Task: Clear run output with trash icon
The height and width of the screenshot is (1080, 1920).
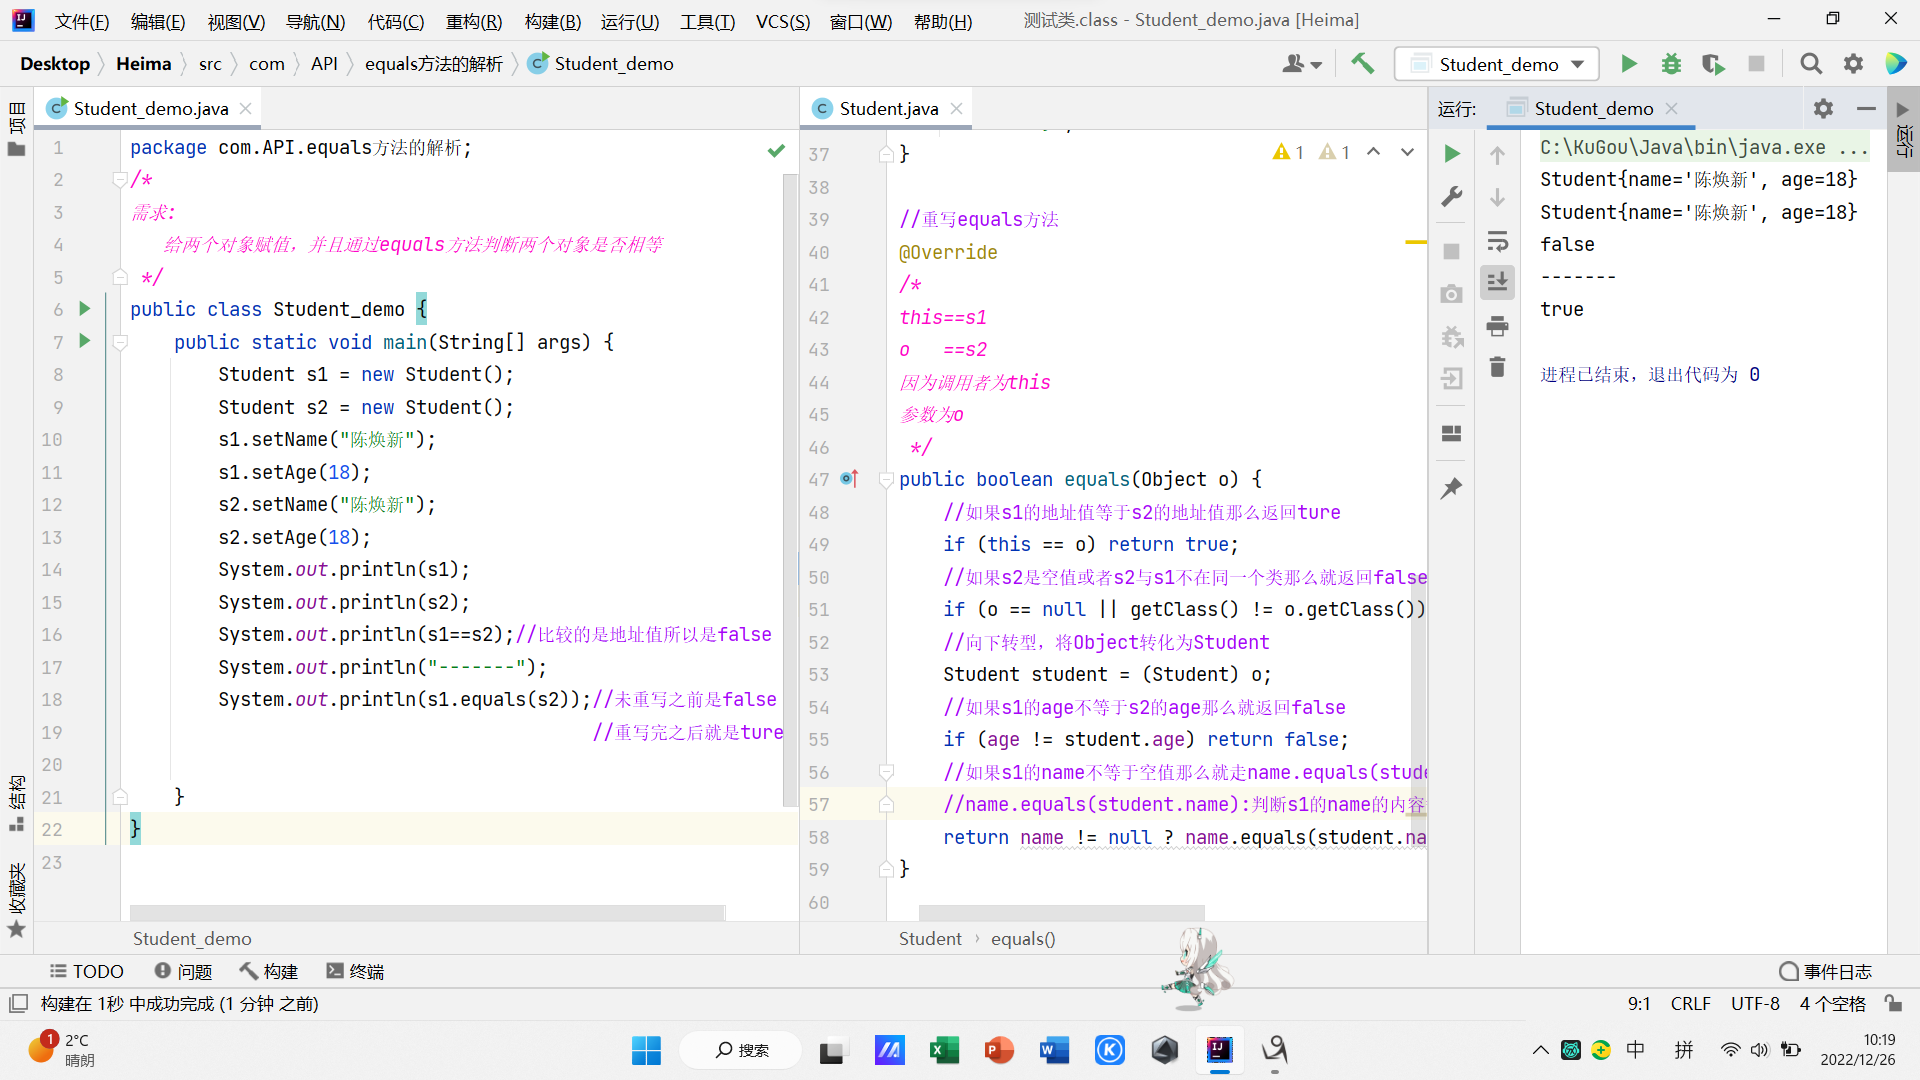Action: pos(1497,368)
